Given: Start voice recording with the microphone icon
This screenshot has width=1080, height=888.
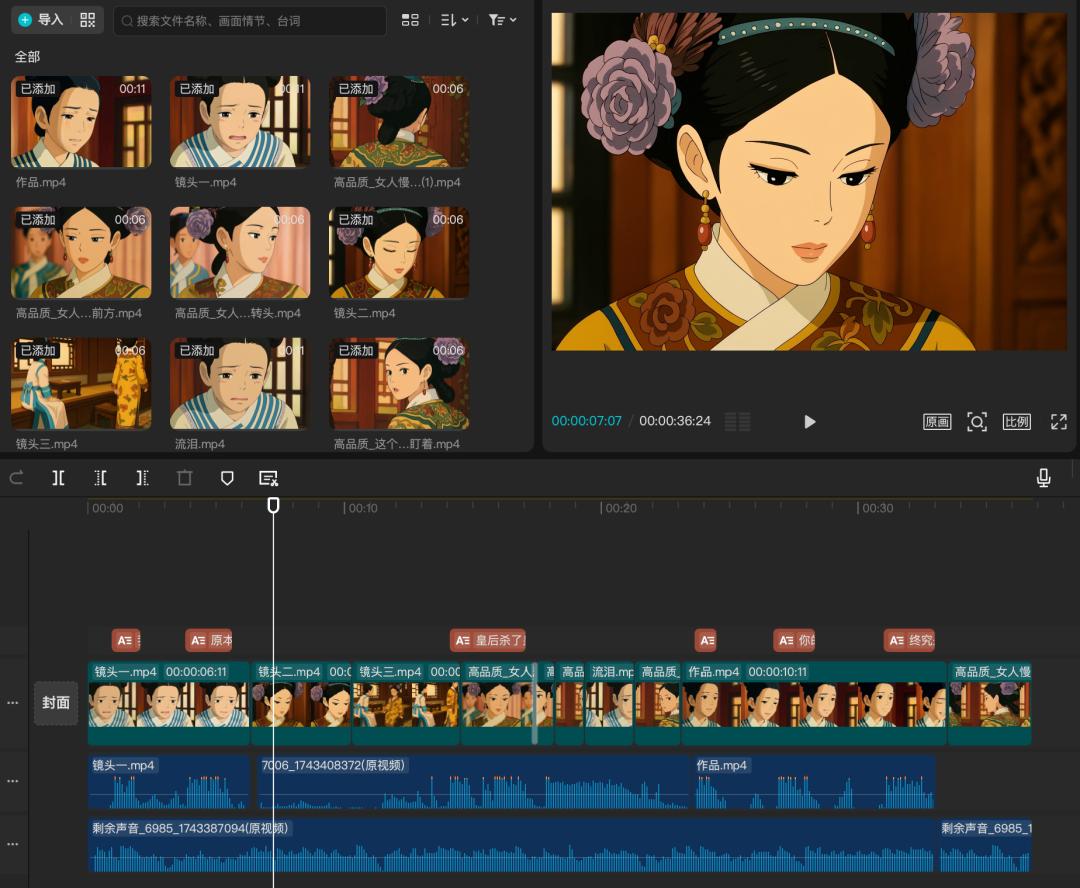Looking at the screenshot, I should pyautogui.click(x=1043, y=478).
